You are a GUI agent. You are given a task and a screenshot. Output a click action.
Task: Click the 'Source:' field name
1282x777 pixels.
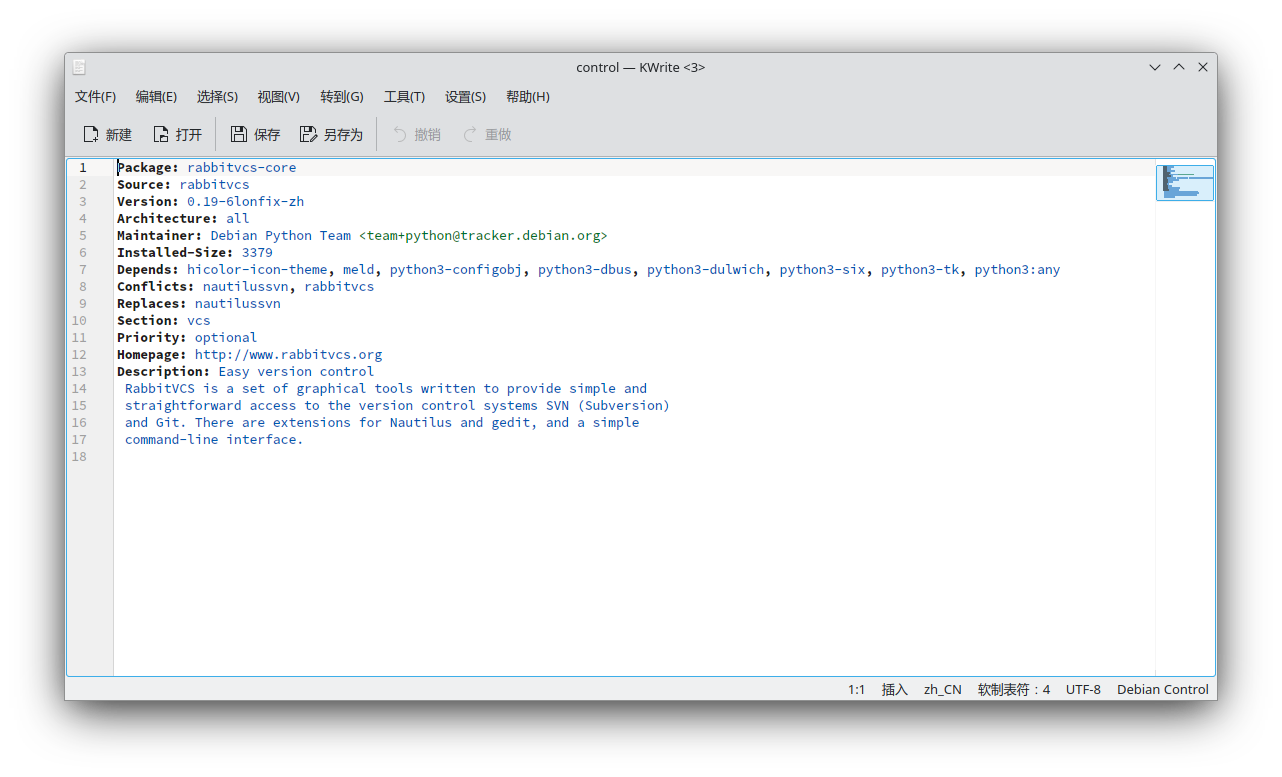(x=144, y=185)
